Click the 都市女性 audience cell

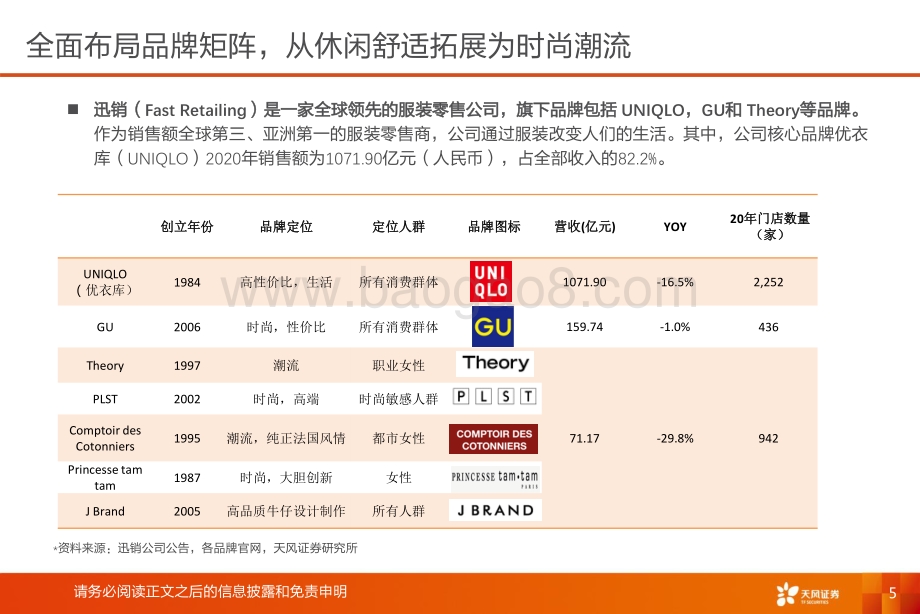tap(398, 438)
